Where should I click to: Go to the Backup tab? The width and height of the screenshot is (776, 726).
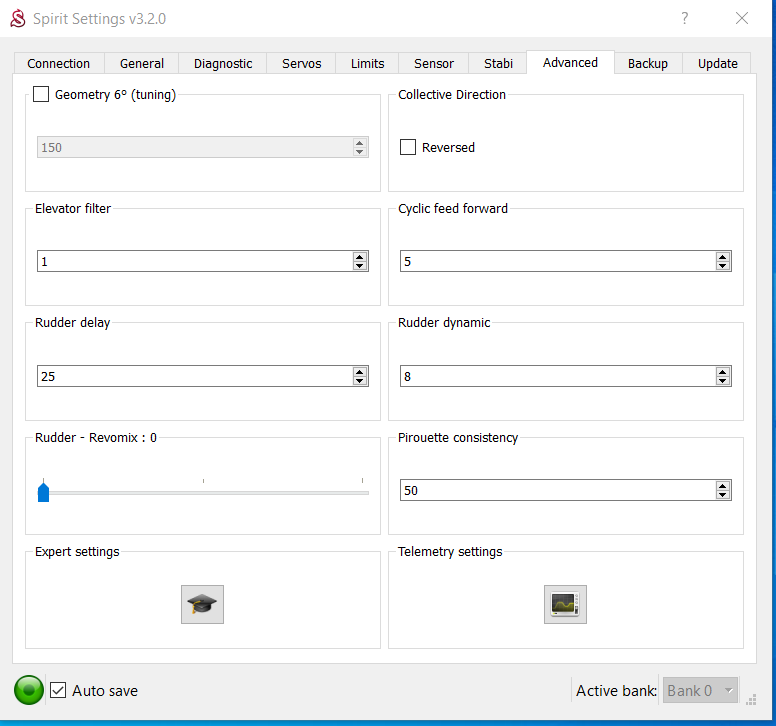point(647,63)
